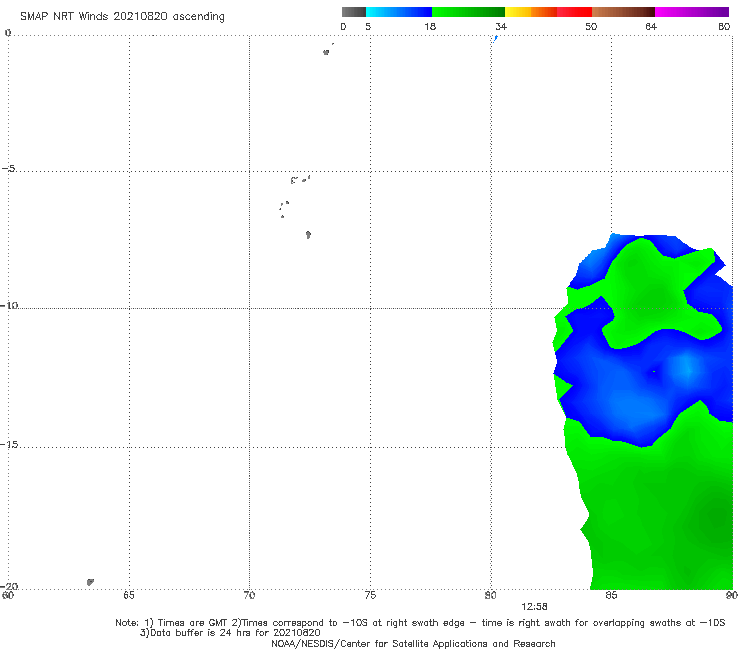Click the small island marker near 63E, 20S
Screen dimensions: 740x650
pos(90,582)
